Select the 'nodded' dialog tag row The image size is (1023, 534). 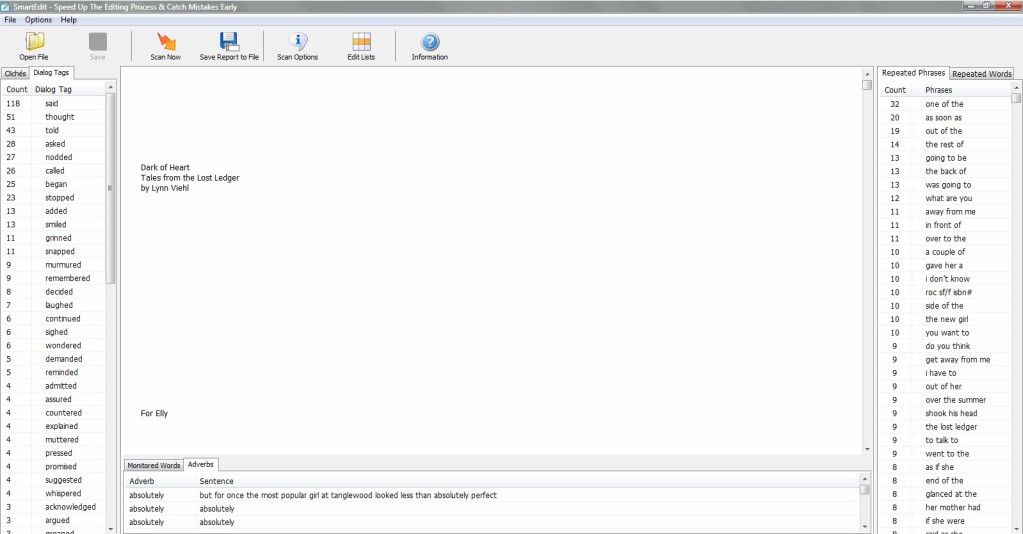pyautogui.click(x=54, y=157)
